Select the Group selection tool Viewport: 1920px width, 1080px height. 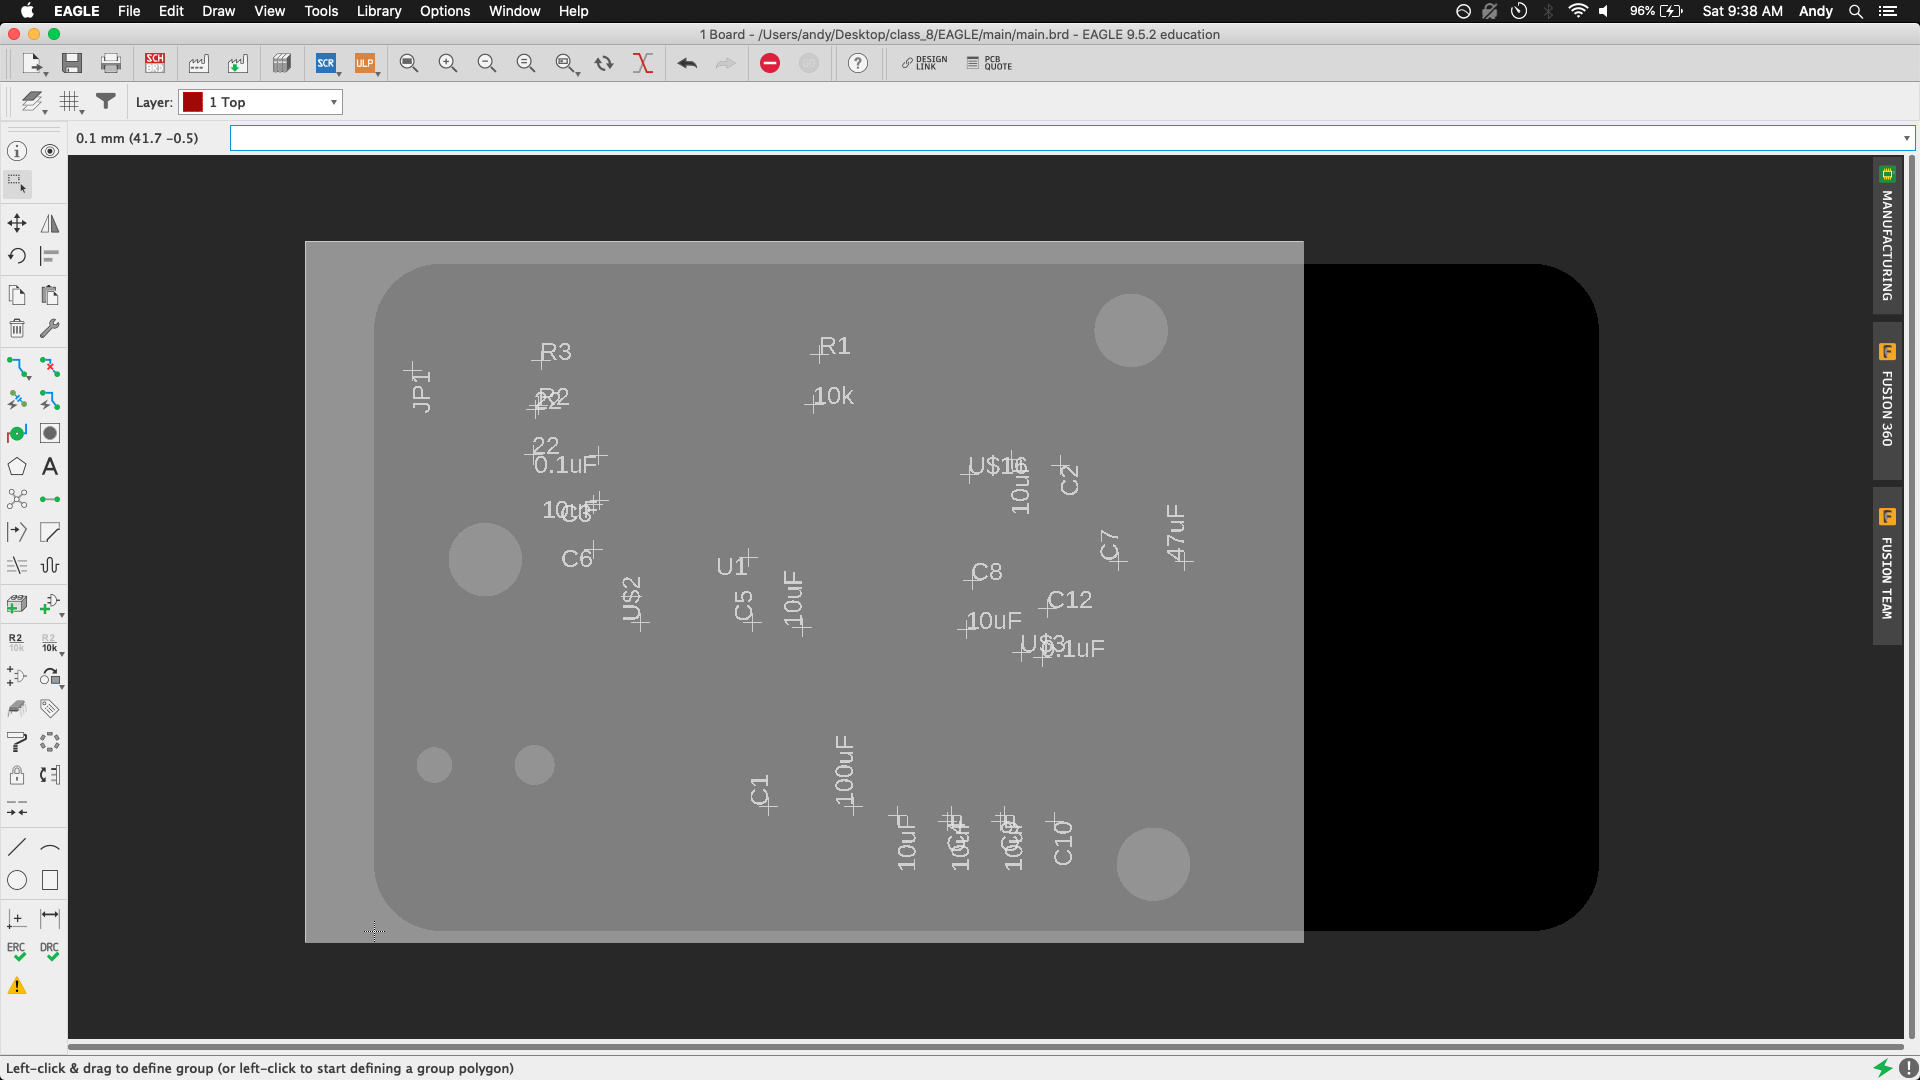[x=17, y=184]
